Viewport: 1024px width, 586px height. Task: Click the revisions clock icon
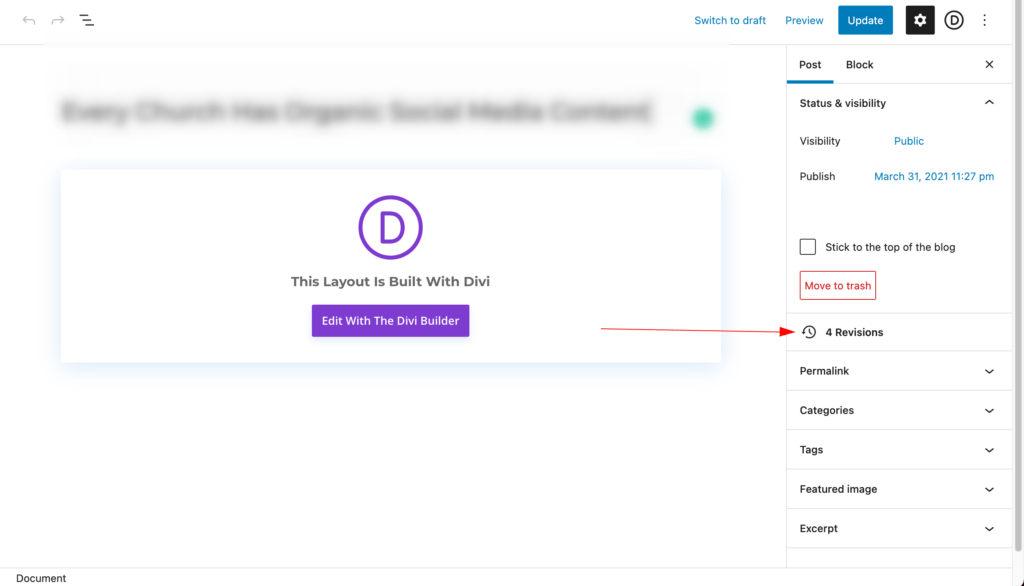coord(808,332)
